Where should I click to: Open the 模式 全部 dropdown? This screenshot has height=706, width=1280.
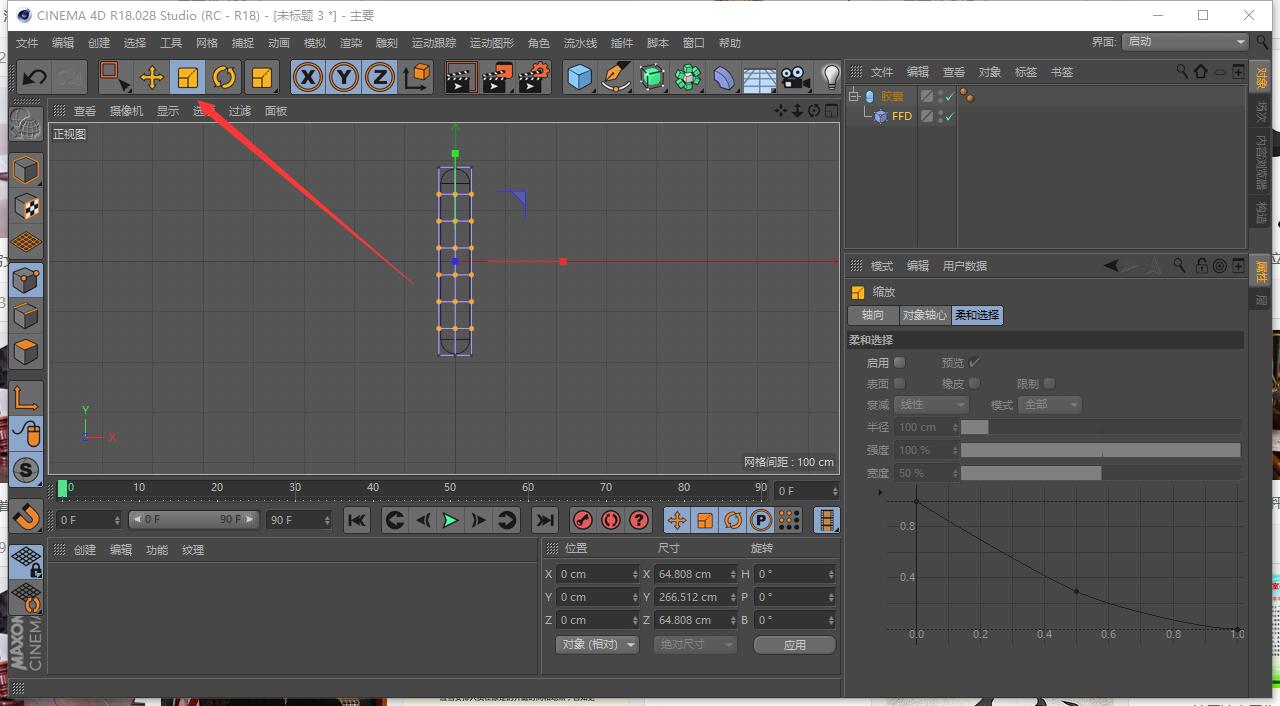pos(1051,405)
